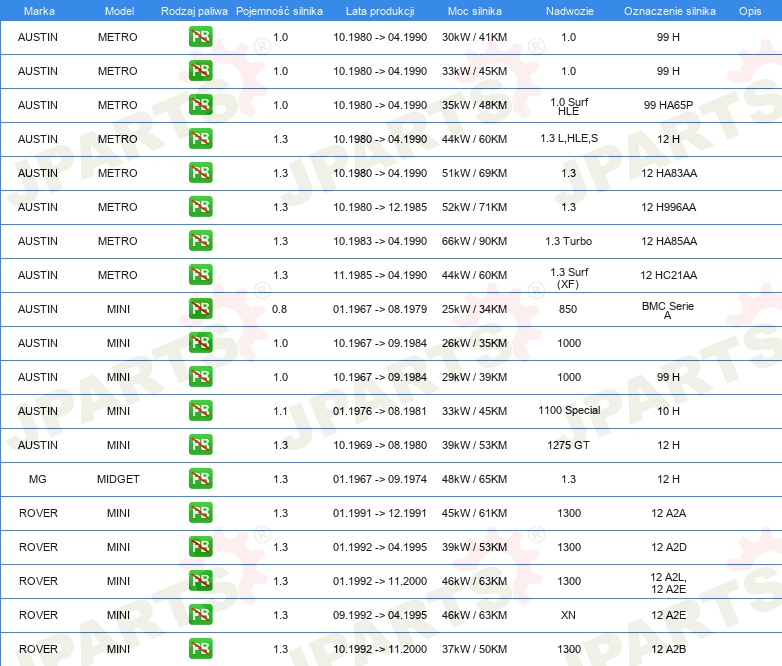Click the Marka column header
The width and height of the screenshot is (782, 666).
[39, 11]
